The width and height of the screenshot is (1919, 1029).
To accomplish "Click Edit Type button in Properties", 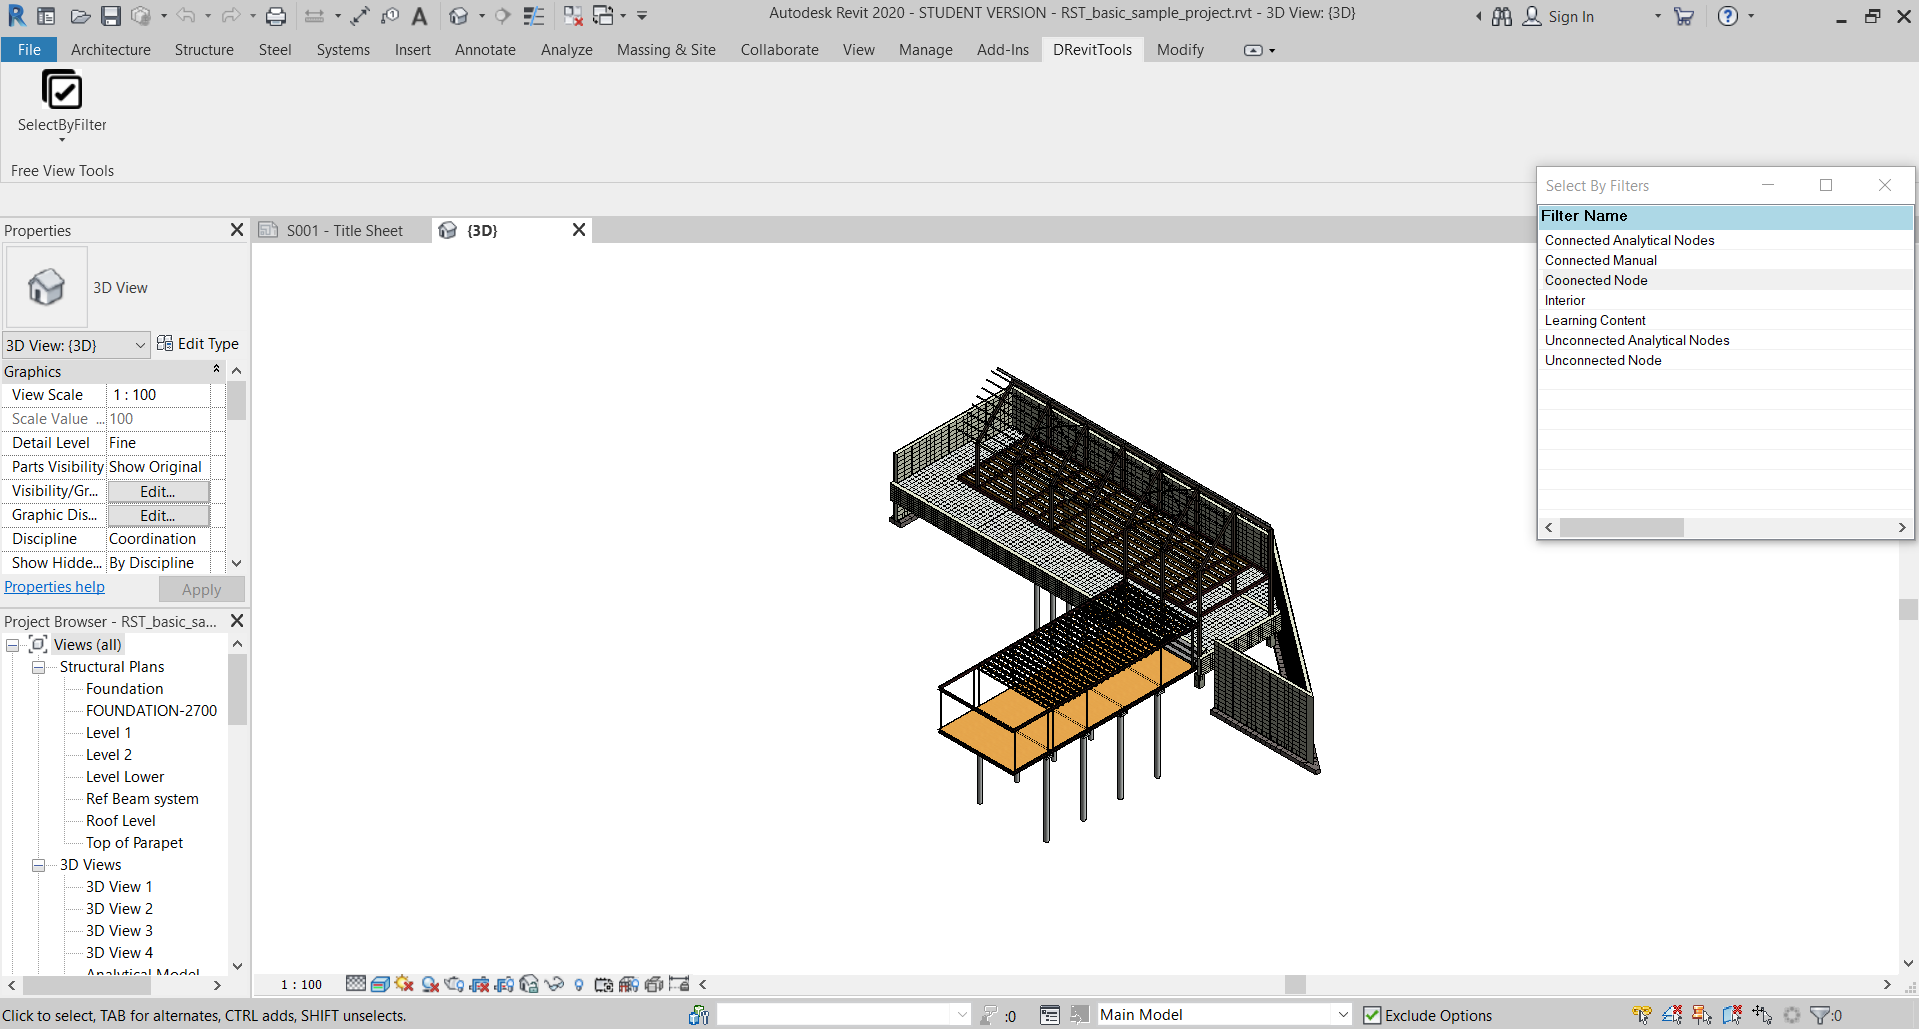I will [198, 344].
